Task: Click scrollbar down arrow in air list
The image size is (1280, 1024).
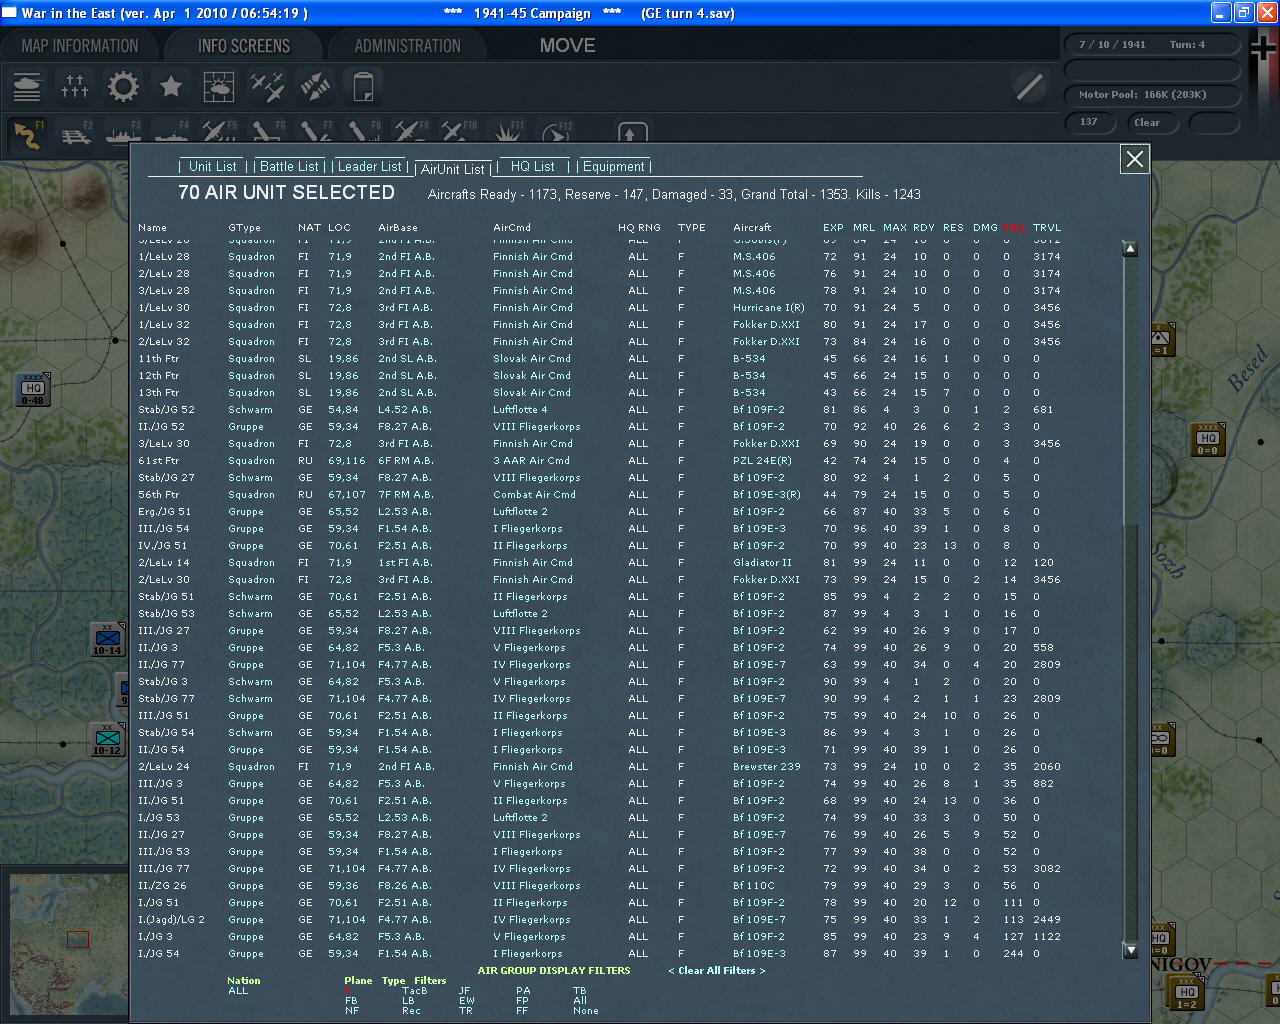Action: point(1130,949)
